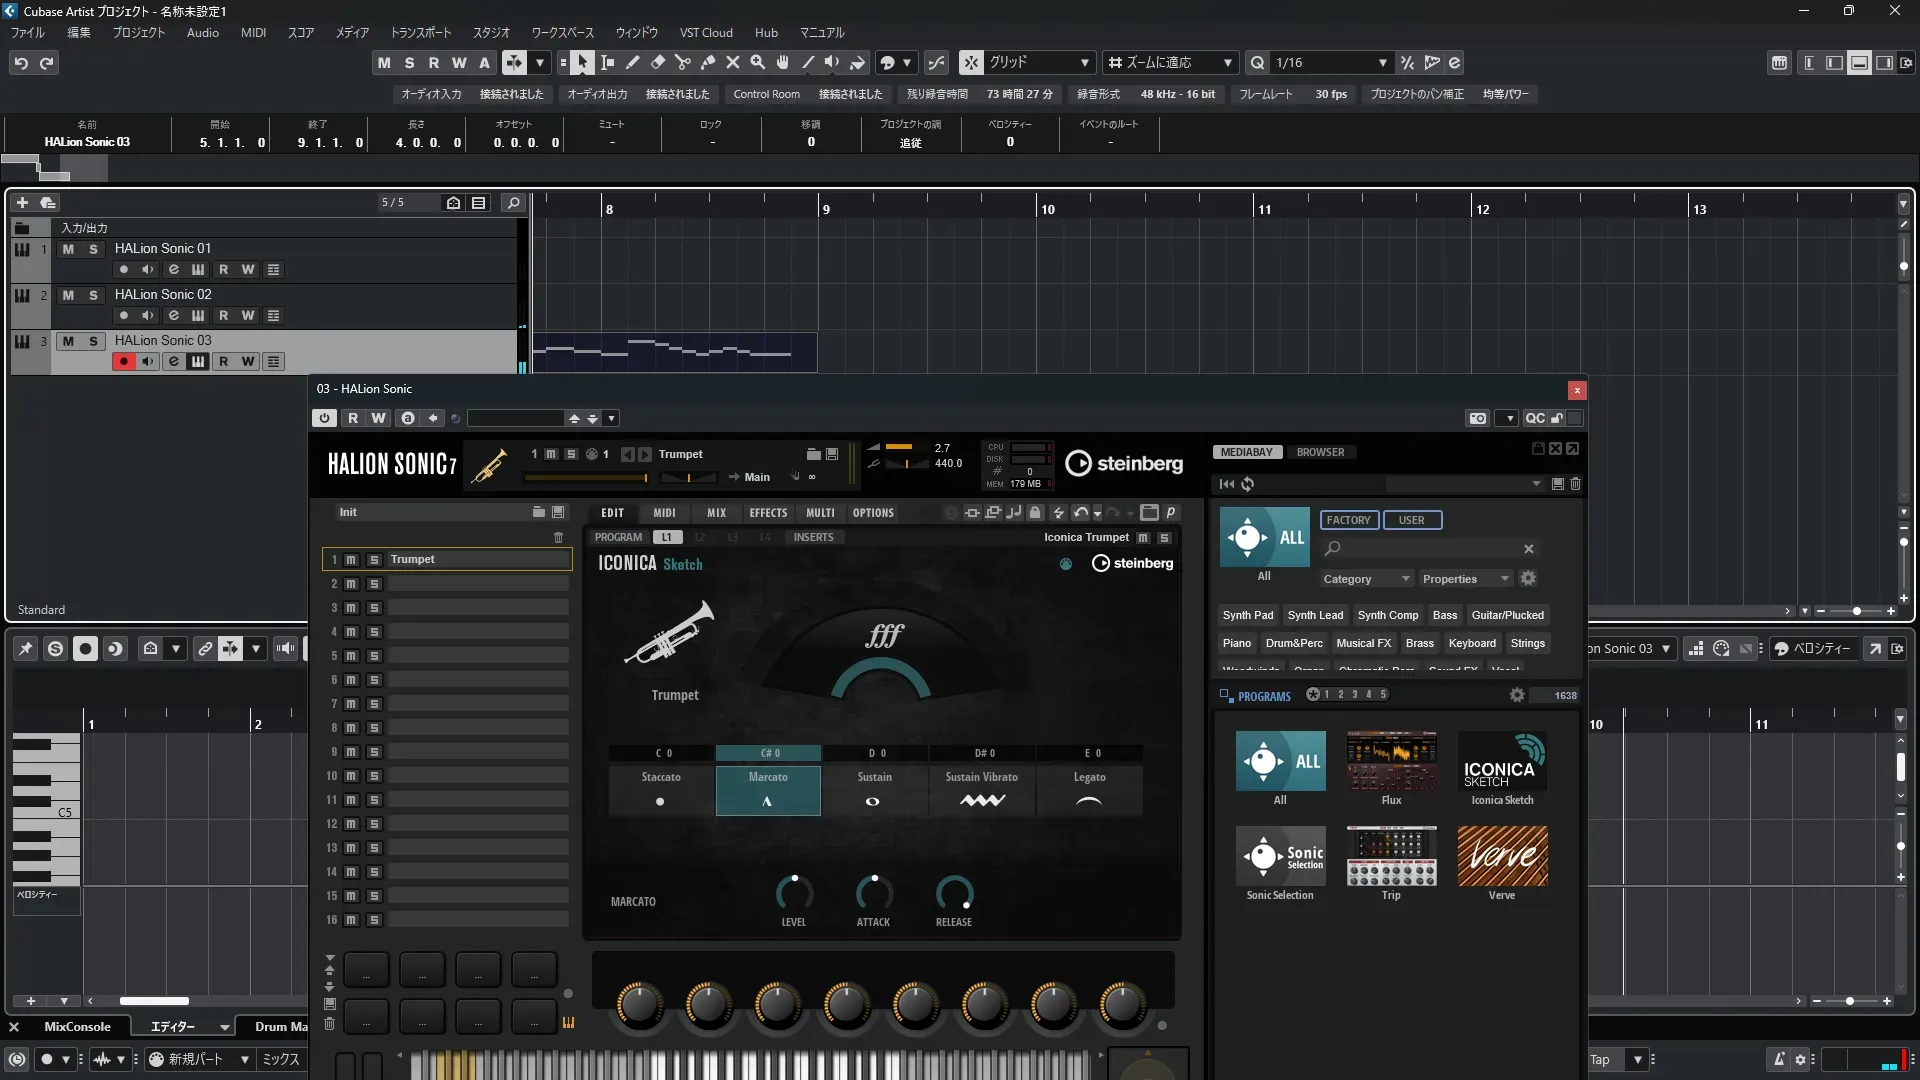Click the Brass category button
Image resolution: width=1920 pixels, height=1080 pixels.
(1419, 644)
